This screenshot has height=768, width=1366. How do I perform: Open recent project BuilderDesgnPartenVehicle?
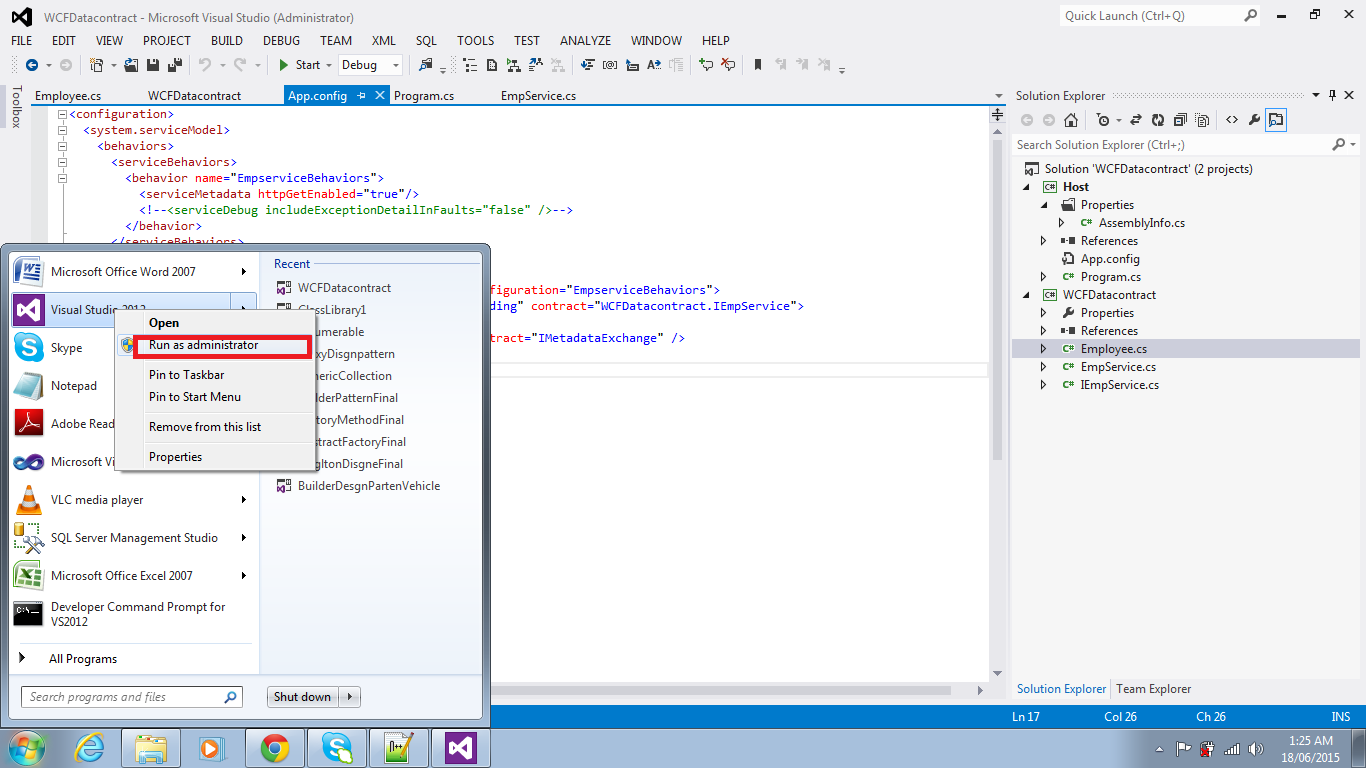(369, 486)
